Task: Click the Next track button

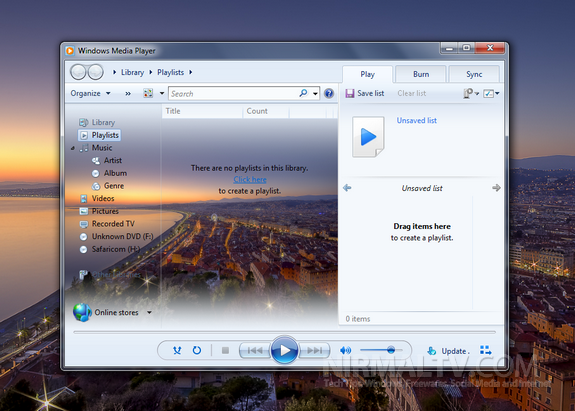Action: tap(314, 351)
